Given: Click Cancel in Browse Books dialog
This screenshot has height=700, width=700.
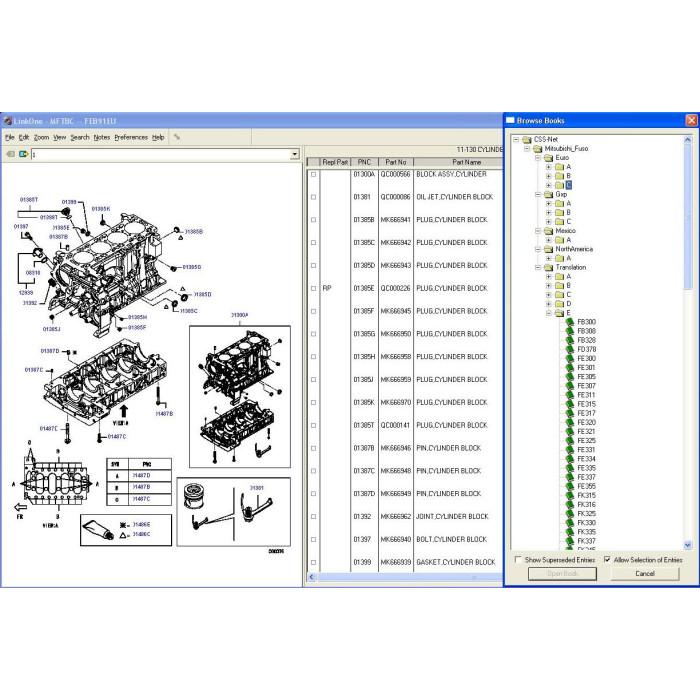Looking at the screenshot, I should [645, 574].
